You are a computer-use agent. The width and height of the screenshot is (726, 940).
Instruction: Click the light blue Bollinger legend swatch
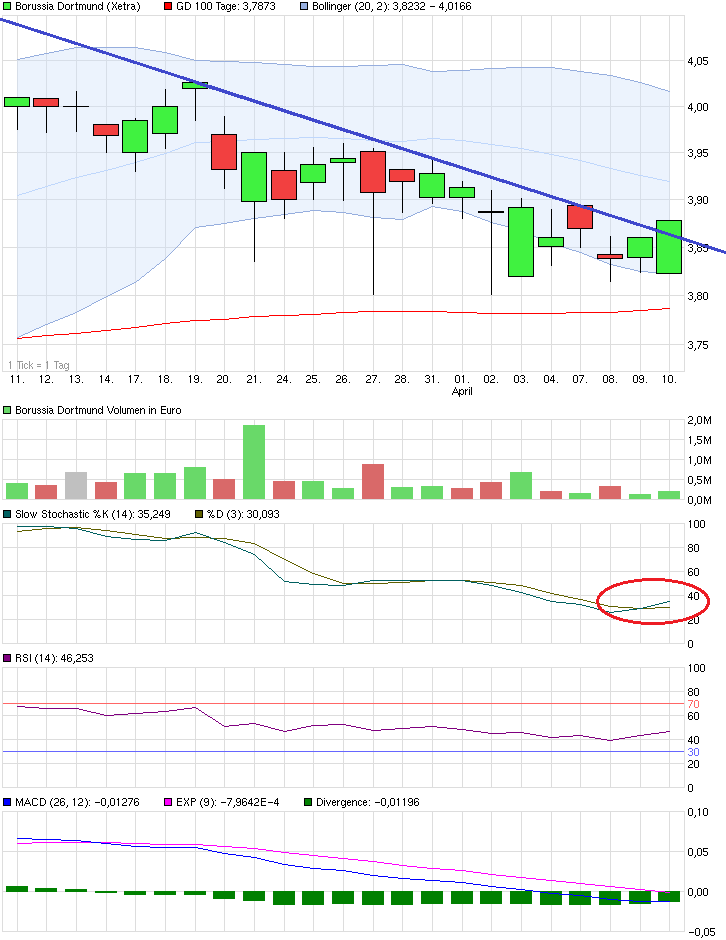click(x=304, y=7)
